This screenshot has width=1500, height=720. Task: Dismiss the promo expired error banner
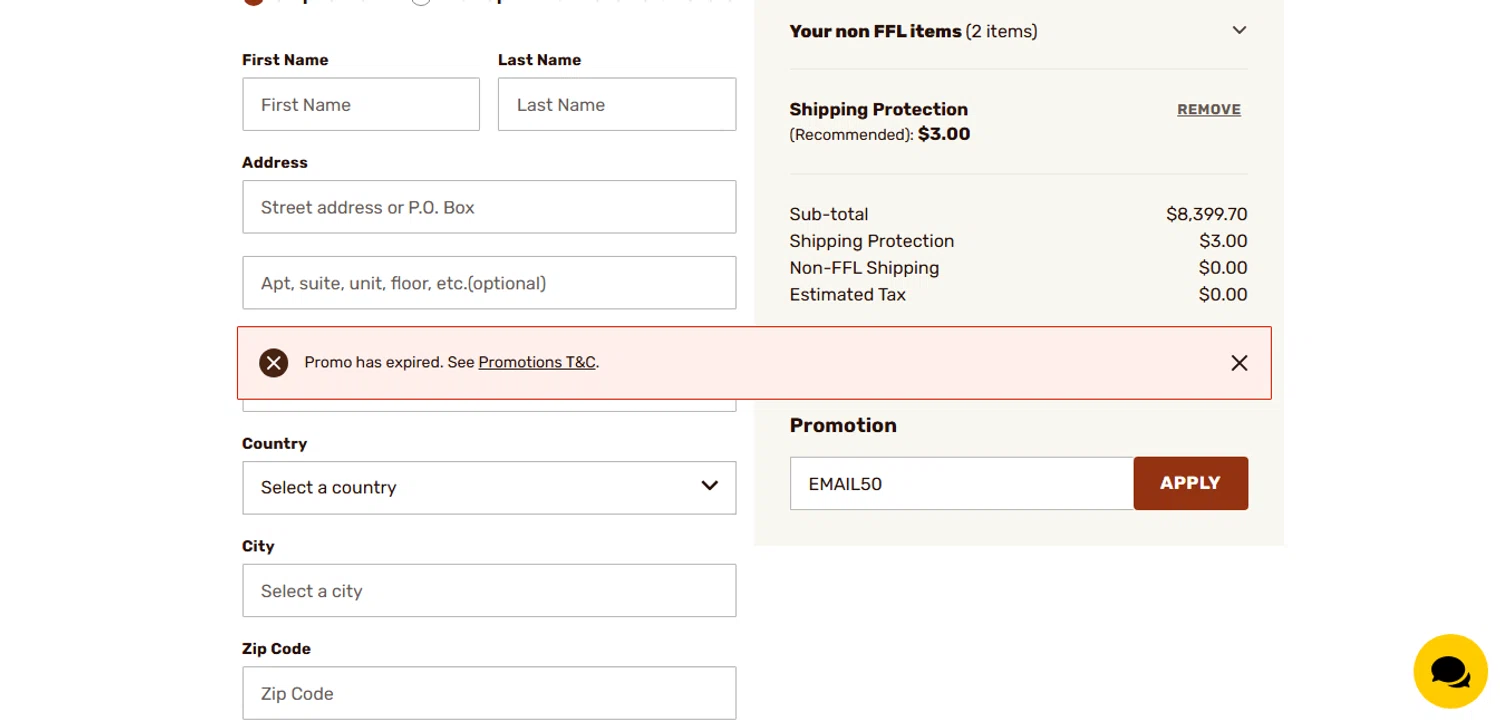point(1239,363)
